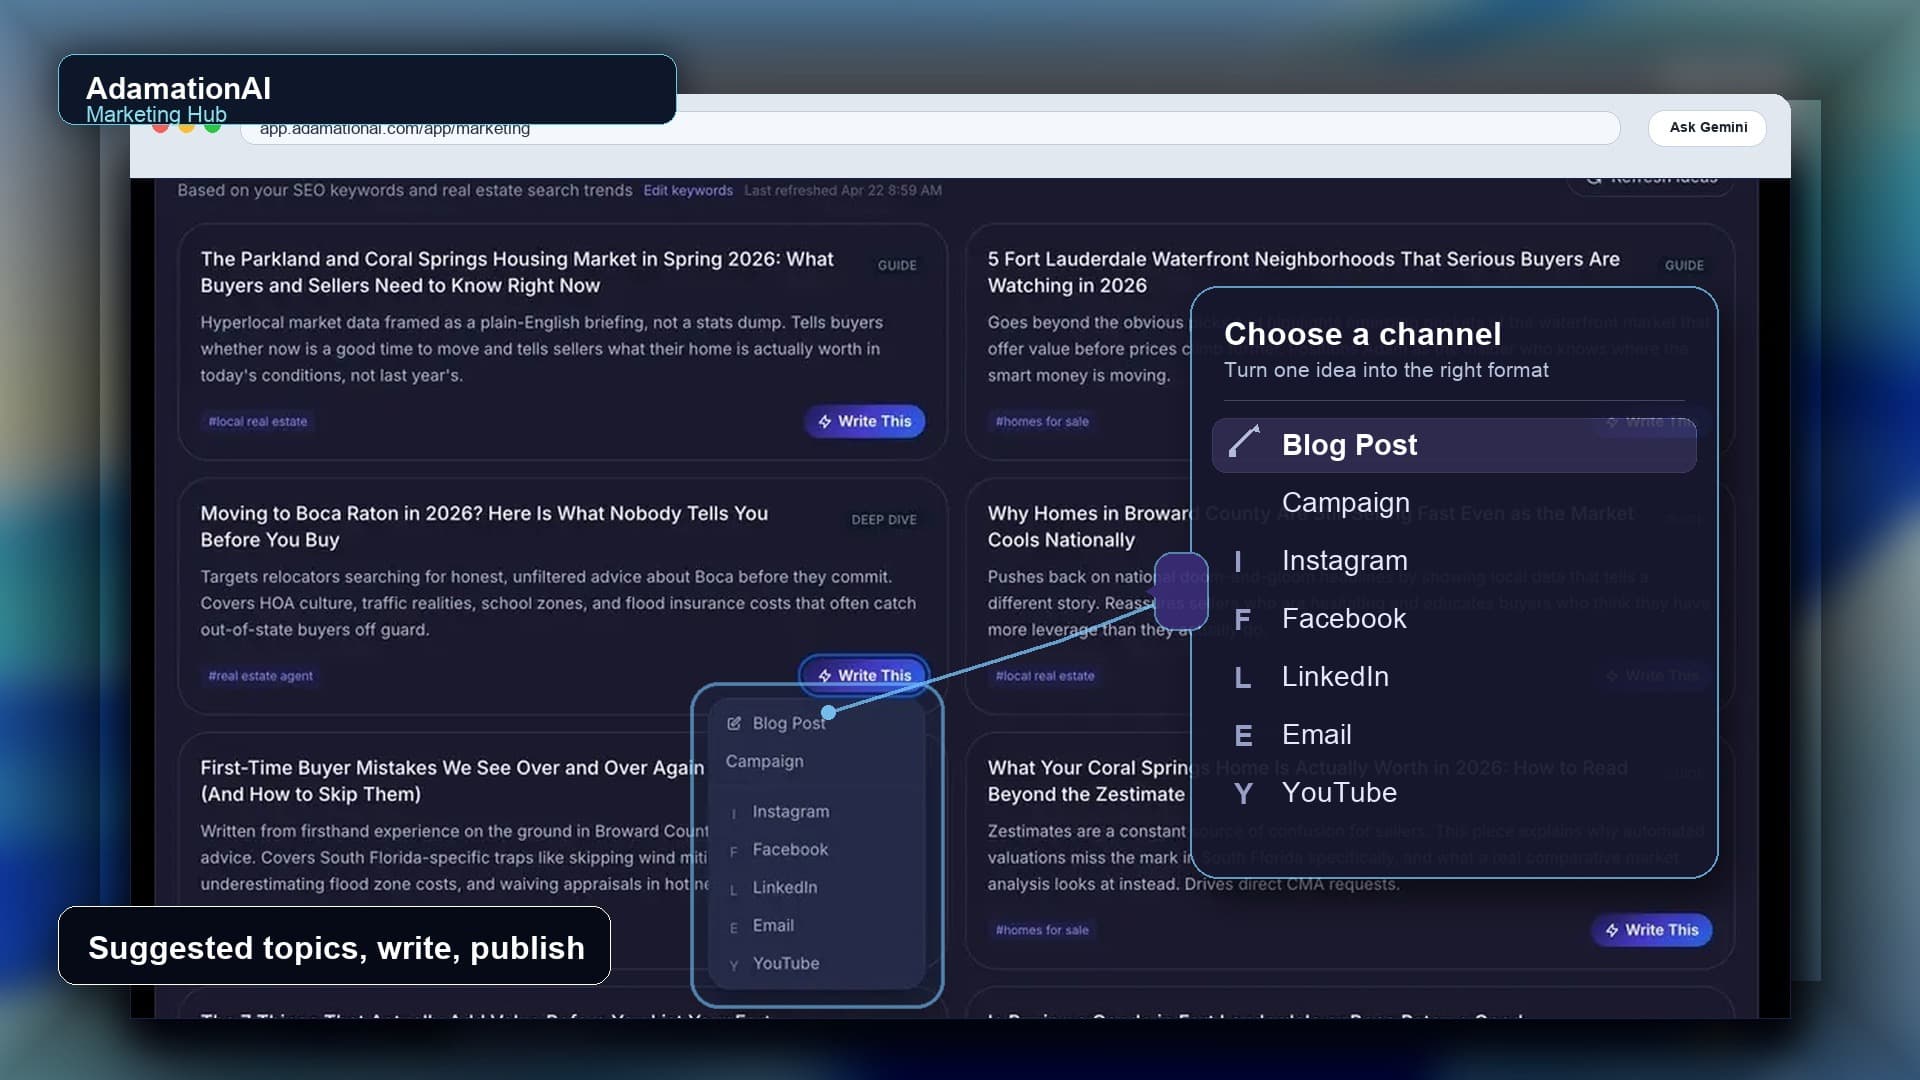Viewport: 1920px width, 1080px height.
Task: Open the Parkland and Coral Springs Housing Market title
Action: coord(517,272)
